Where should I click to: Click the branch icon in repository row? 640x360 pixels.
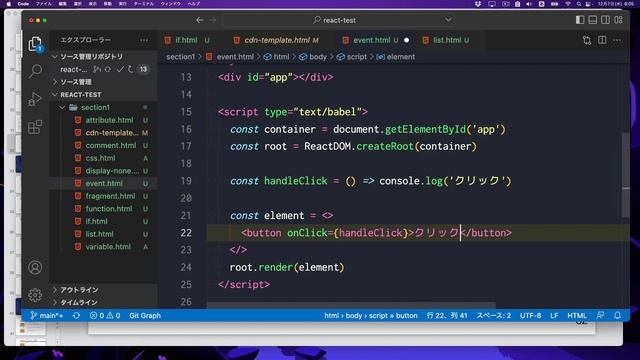click(x=97, y=69)
